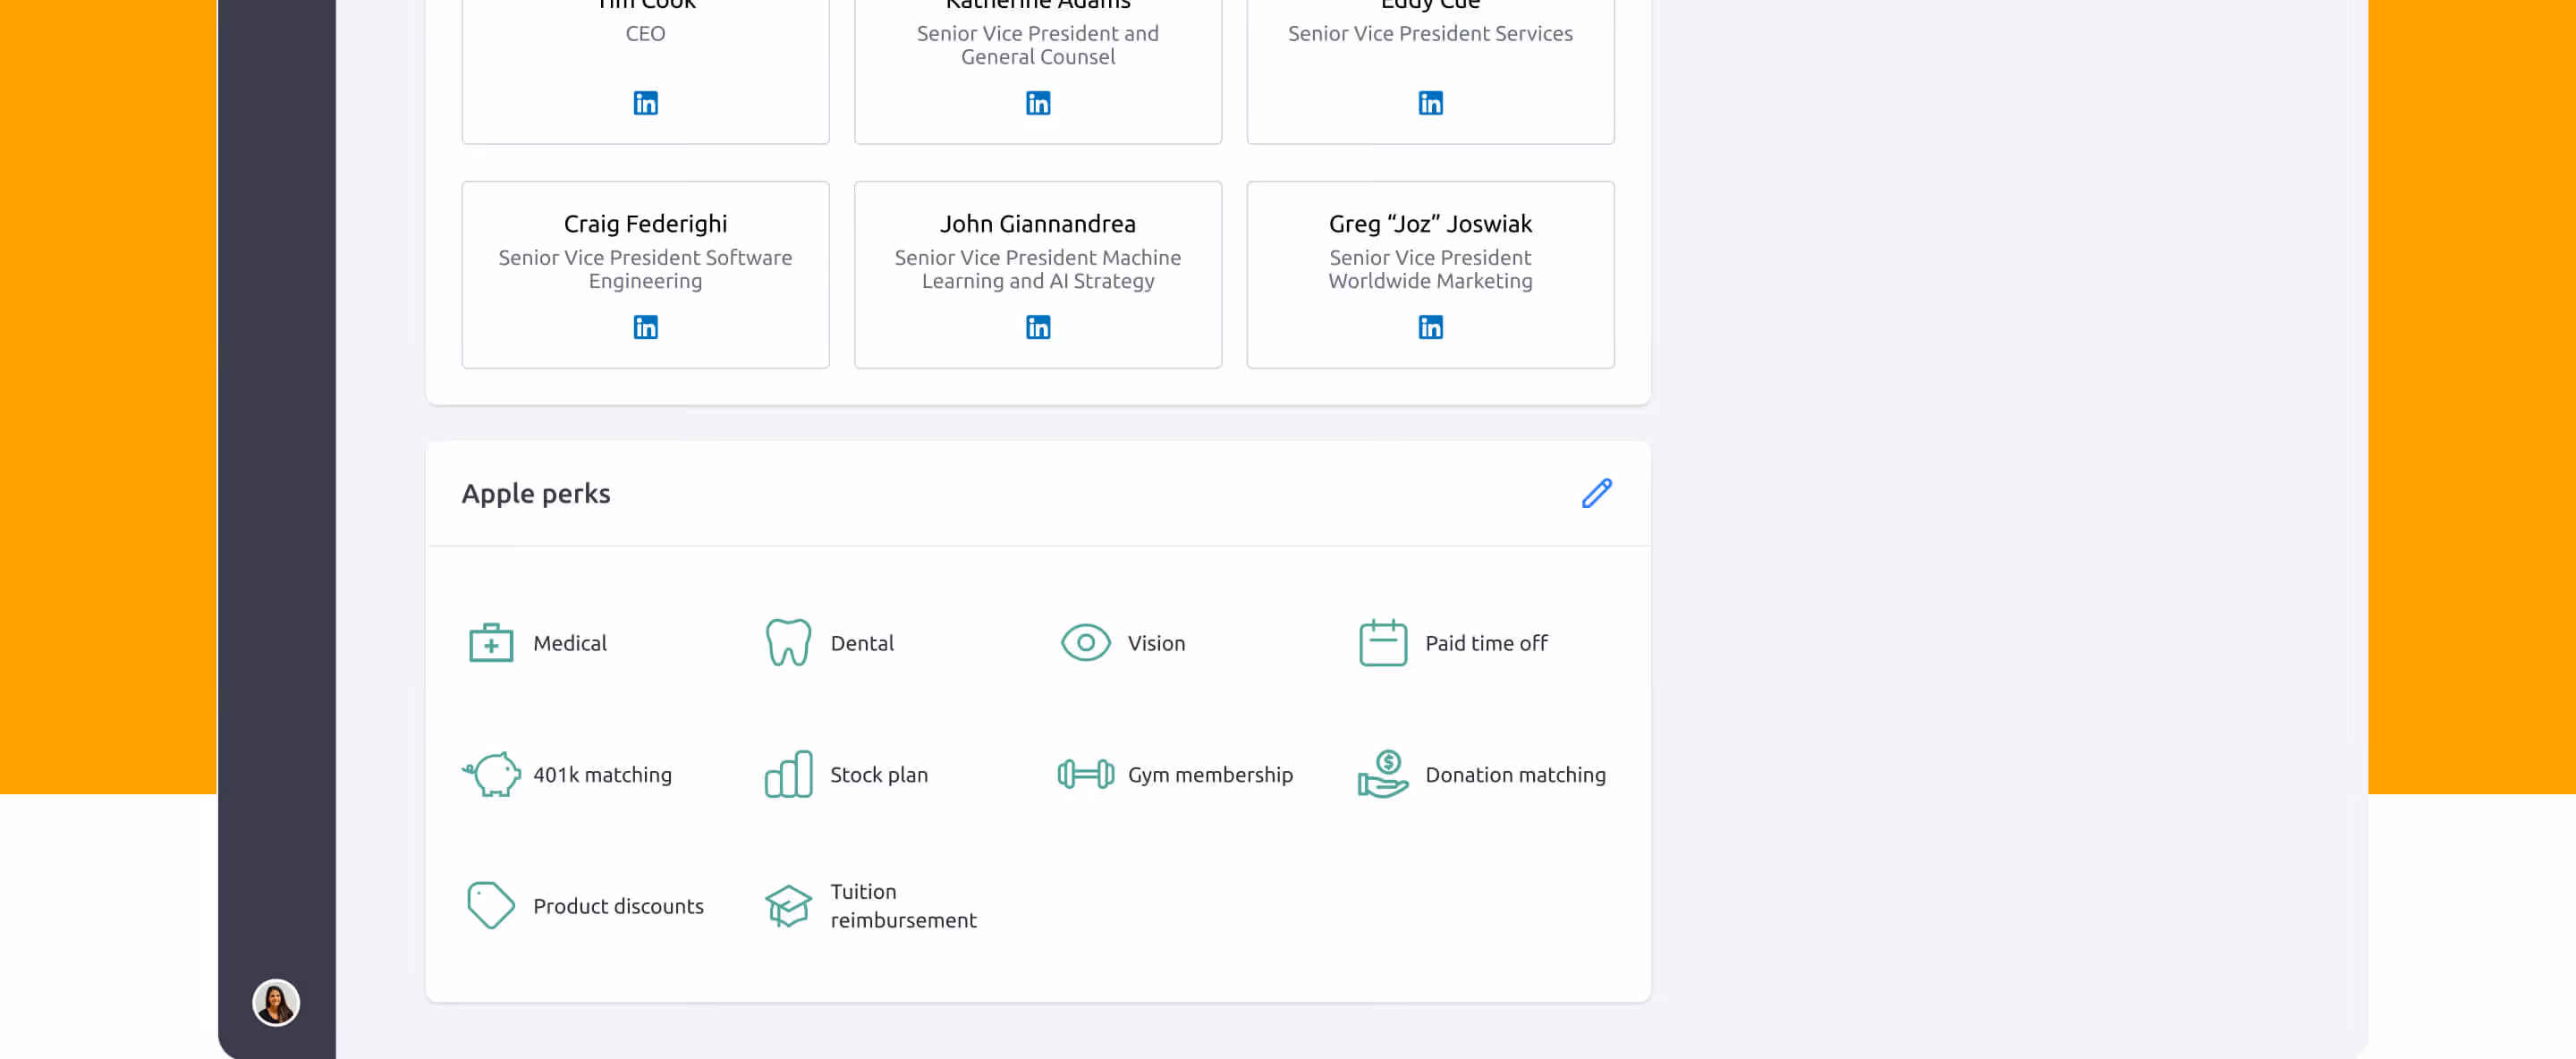Click Eddy Cue's LinkedIn icon
This screenshot has width=2576, height=1059.
pyautogui.click(x=1430, y=103)
